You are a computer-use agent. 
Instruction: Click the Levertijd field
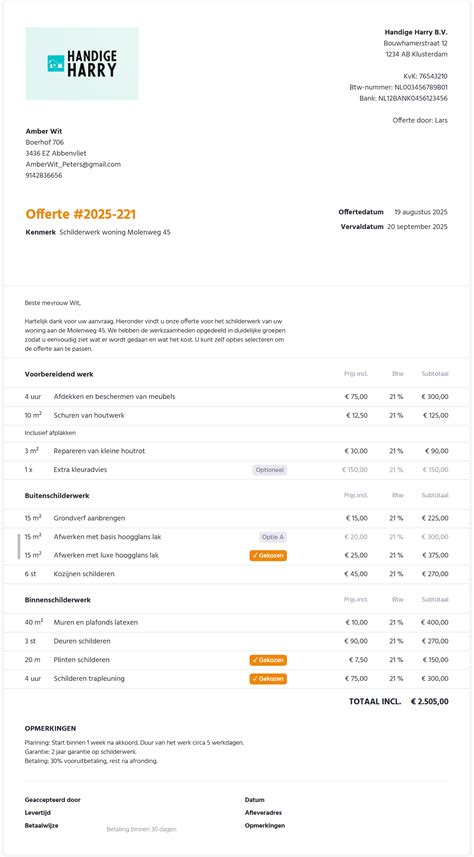click(38, 813)
